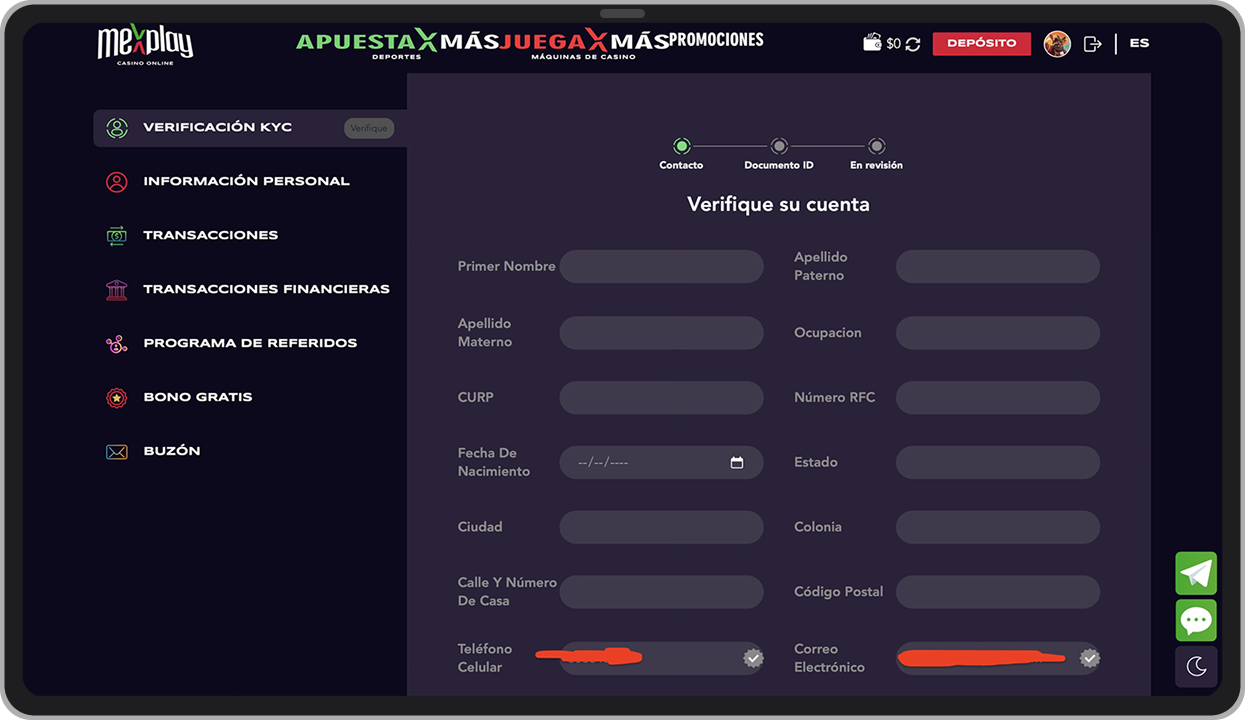Click the Verifique badge

(x=369, y=128)
